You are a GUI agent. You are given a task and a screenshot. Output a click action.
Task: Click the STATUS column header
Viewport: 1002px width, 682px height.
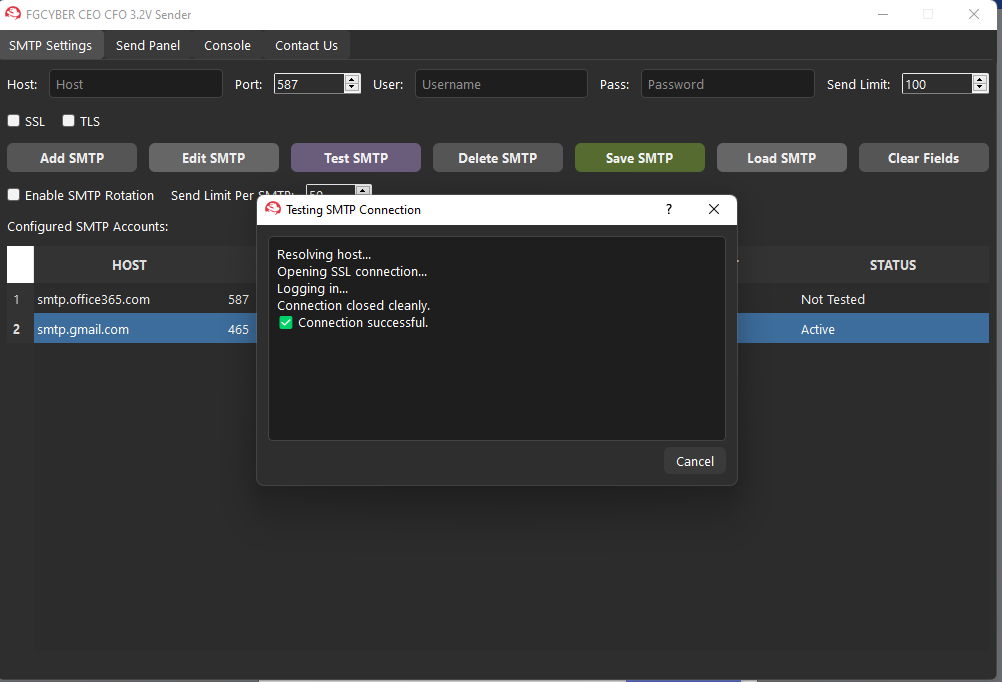[x=892, y=265]
